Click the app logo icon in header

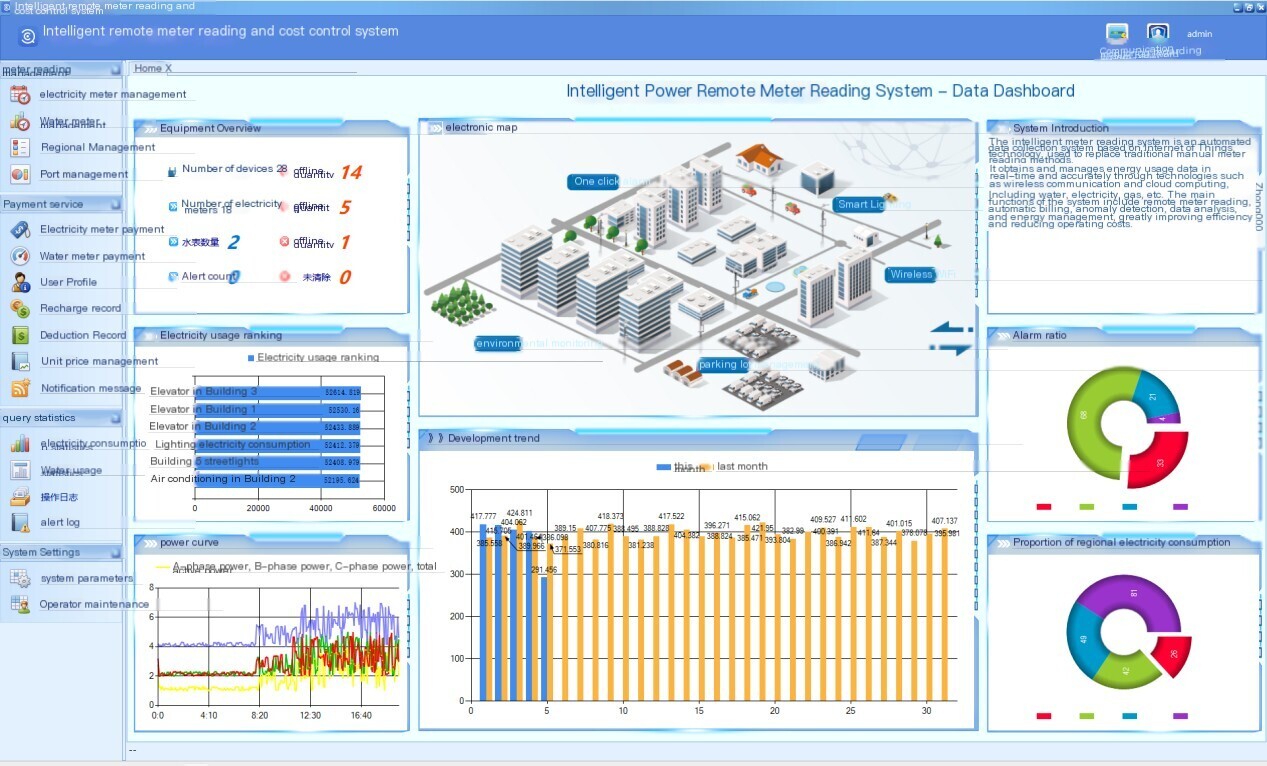pos(28,36)
